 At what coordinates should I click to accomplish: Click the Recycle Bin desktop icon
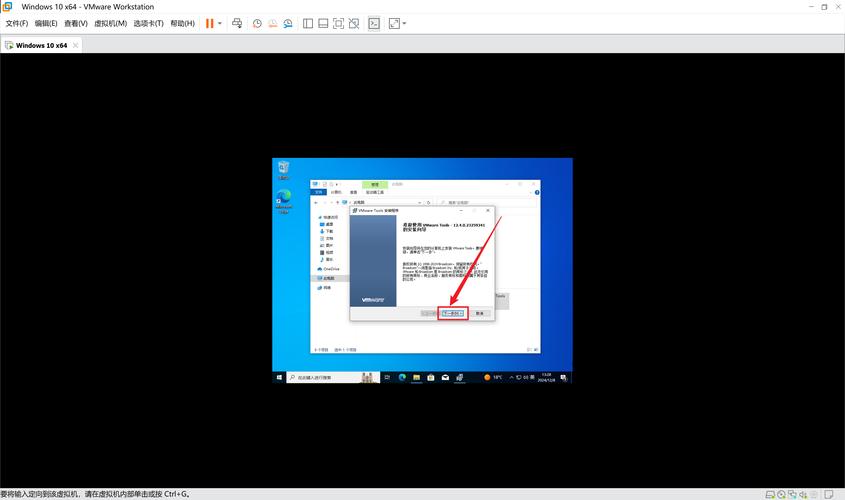pyautogui.click(x=284, y=168)
